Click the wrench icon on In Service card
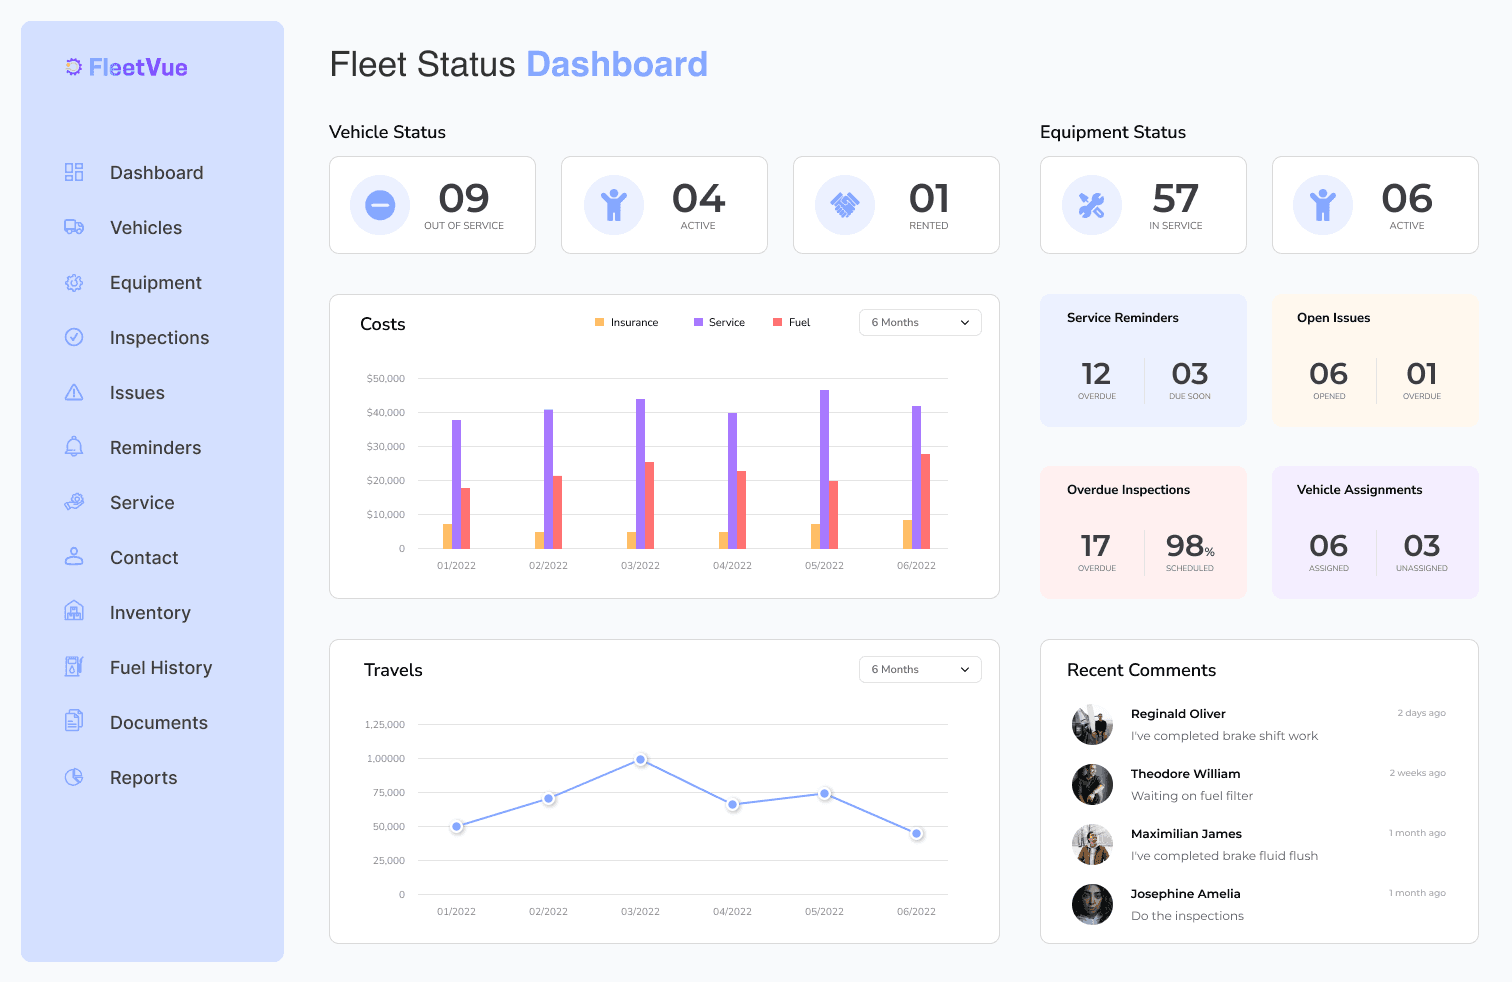 point(1092,204)
